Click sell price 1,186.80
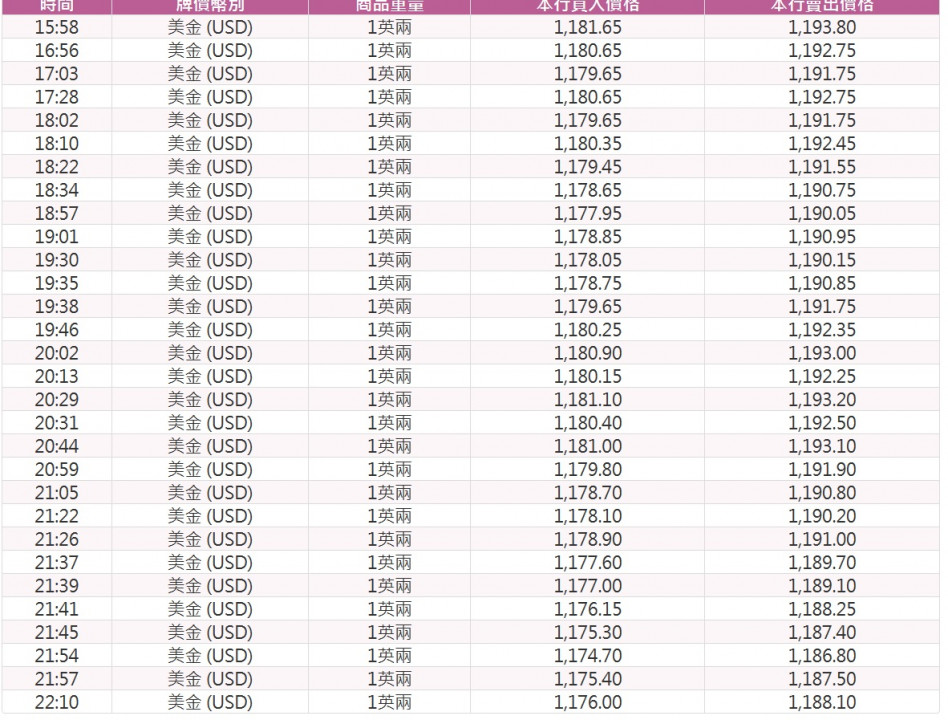Viewport: 948px width, 720px height. pyautogui.click(x=822, y=656)
